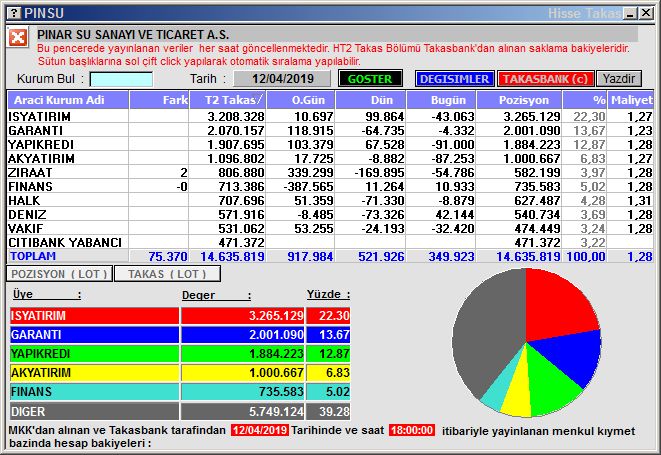Click the yellow pie chart slice
The width and height of the screenshot is (661, 455).
(519, 392)
